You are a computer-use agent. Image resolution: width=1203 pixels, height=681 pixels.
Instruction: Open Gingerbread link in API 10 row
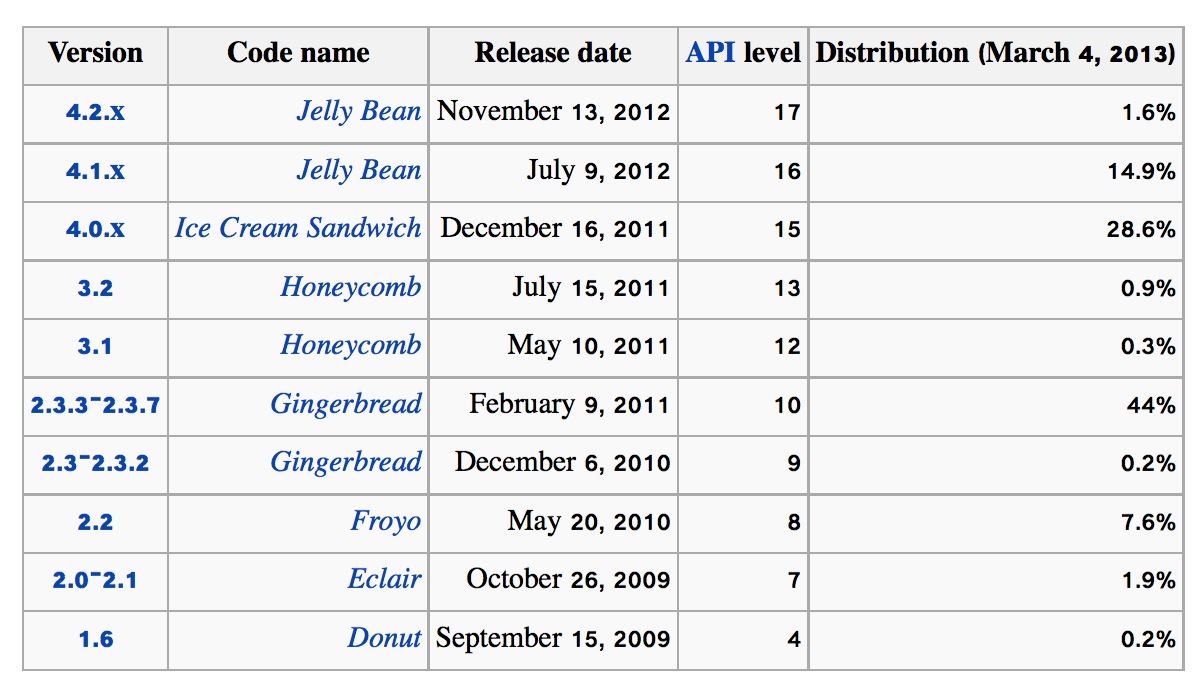pos(346,404)
